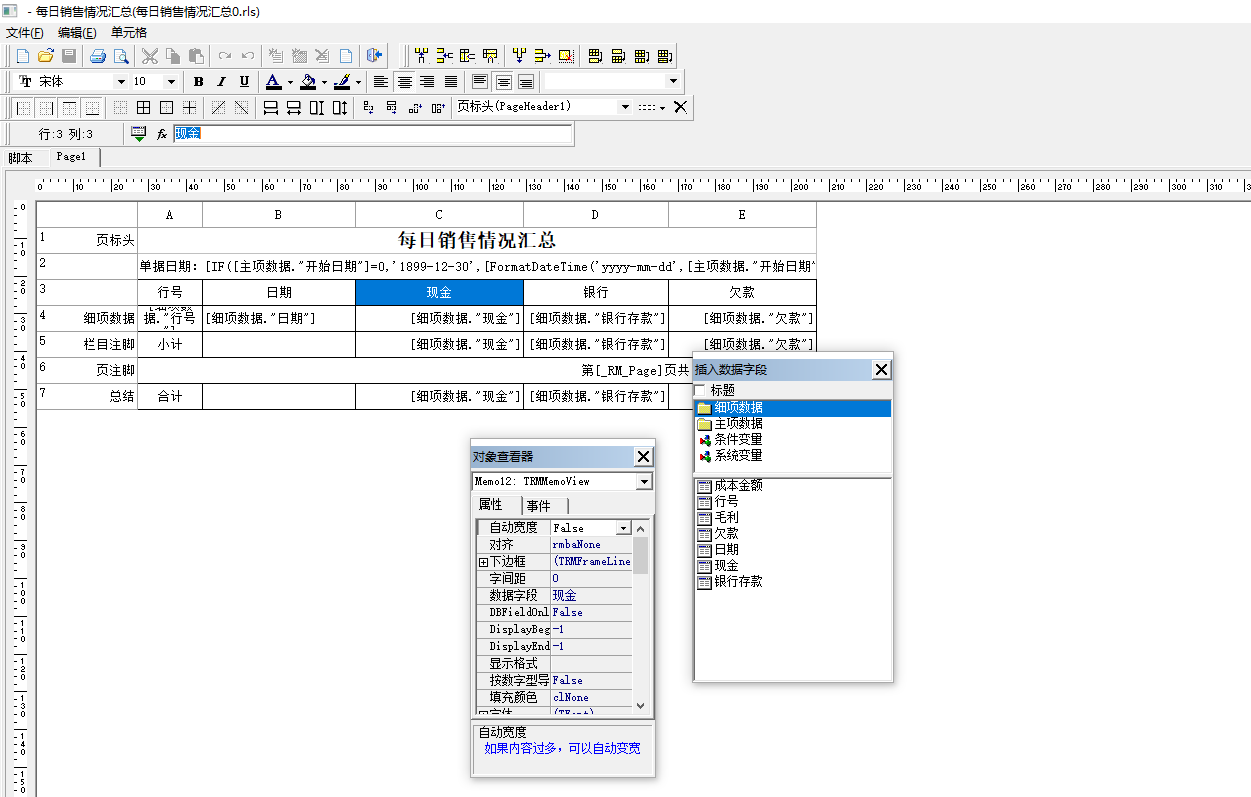Center text horizontally
The height and width of the screenshot is (797, 1251).
coord(404,82)
